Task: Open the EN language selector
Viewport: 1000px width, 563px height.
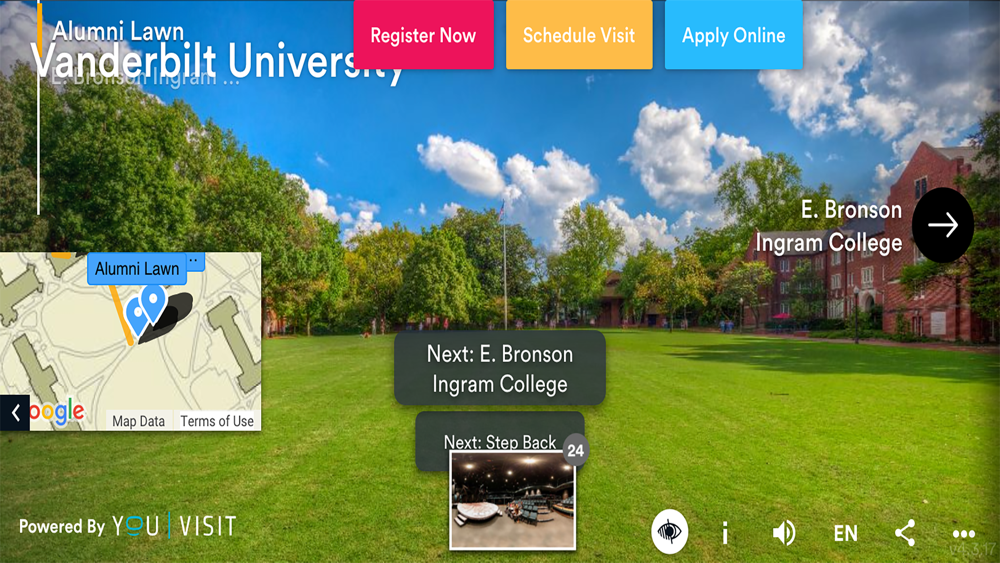Action: [846, 533]
